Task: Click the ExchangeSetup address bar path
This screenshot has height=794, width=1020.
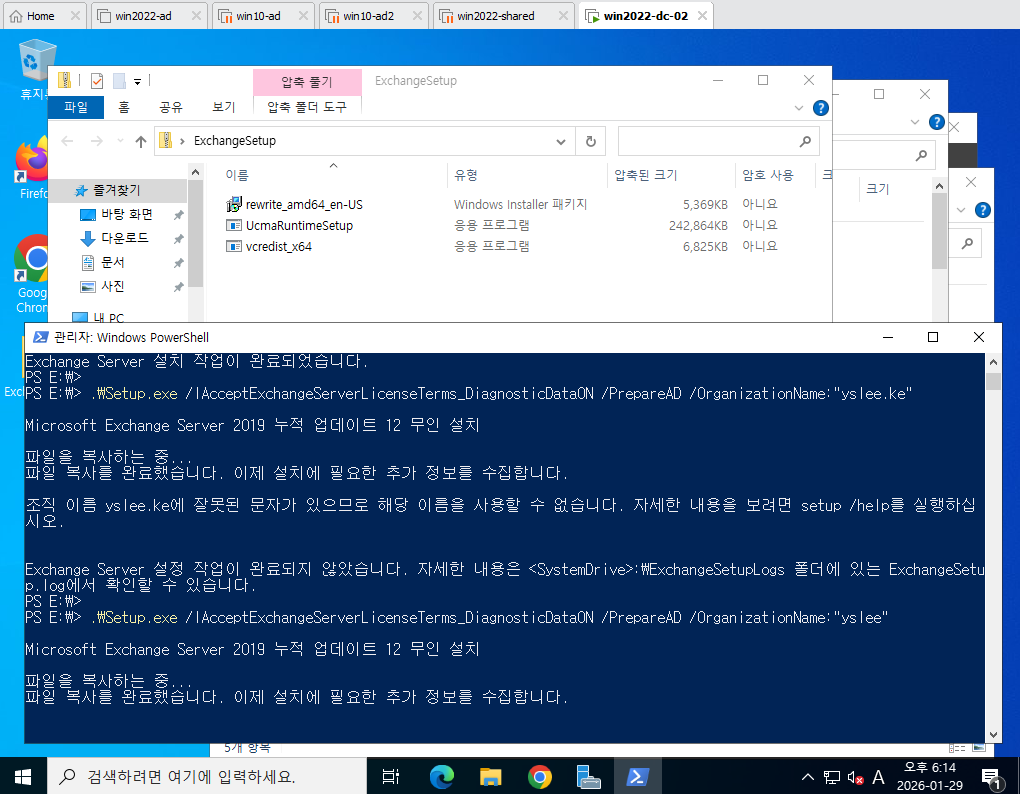Action: coord(235,140)
